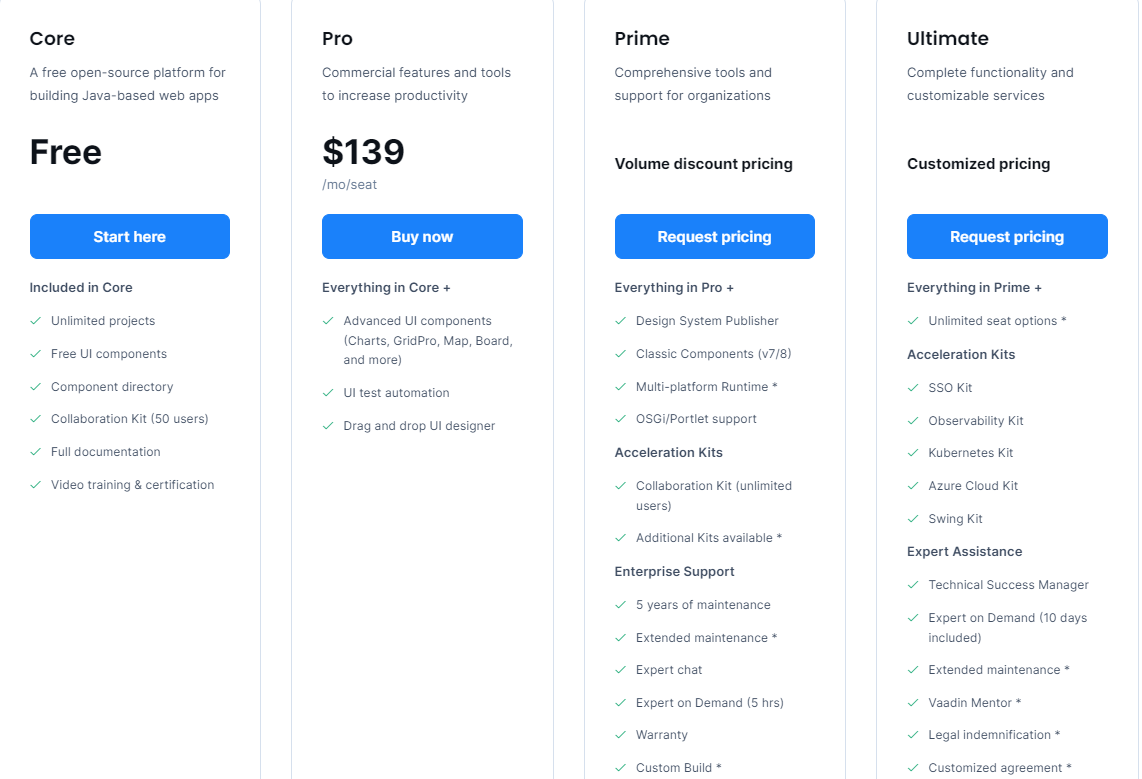Click checkmark next to Expert chat
This screenshot has height=779, width=1142.
coord(620,670)
